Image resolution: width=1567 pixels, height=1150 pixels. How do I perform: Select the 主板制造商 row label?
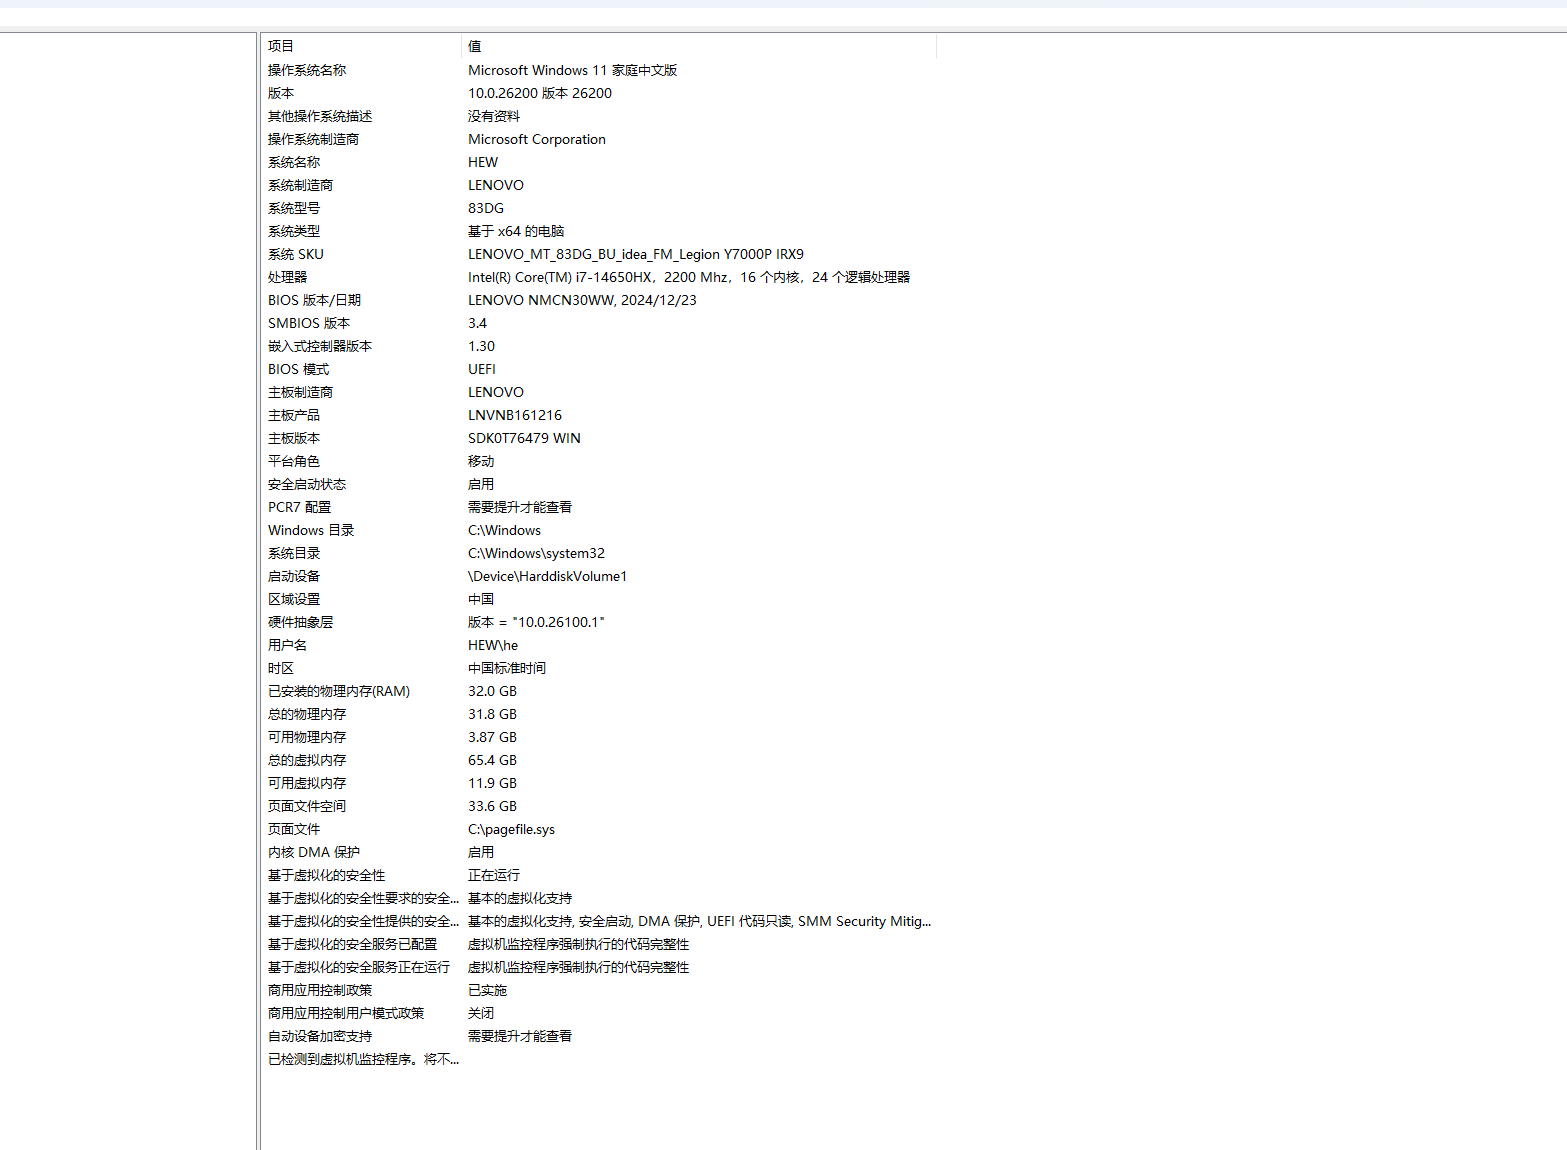pyautogui.click(x=300, y=392)
